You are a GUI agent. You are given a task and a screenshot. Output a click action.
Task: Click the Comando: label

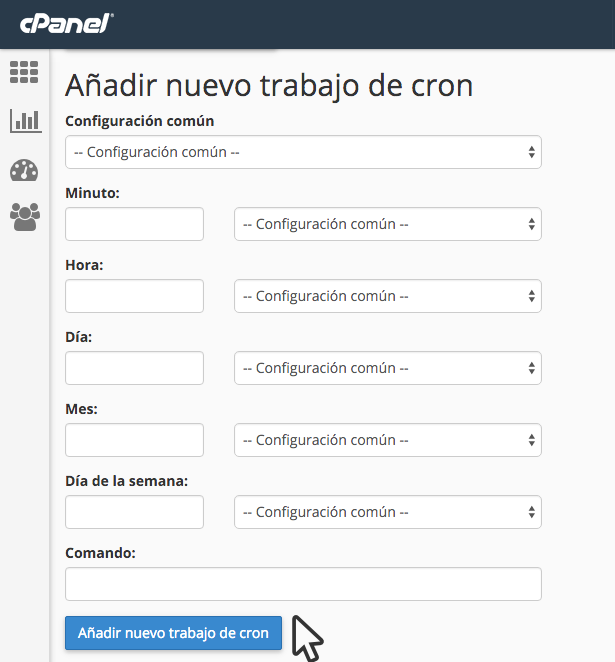pyautogui.click(x=100, y=553)
